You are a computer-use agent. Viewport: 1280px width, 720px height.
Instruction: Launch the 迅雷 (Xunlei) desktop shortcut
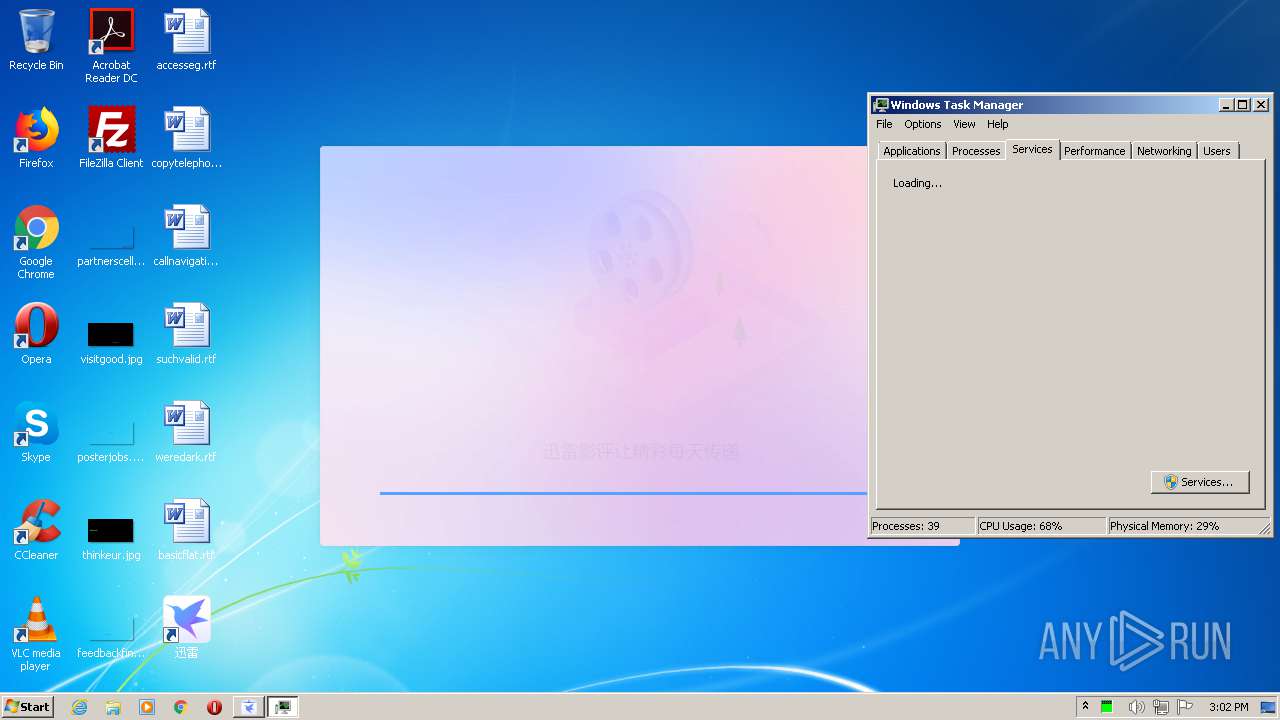pyautogui.click(x=186, y=628)
